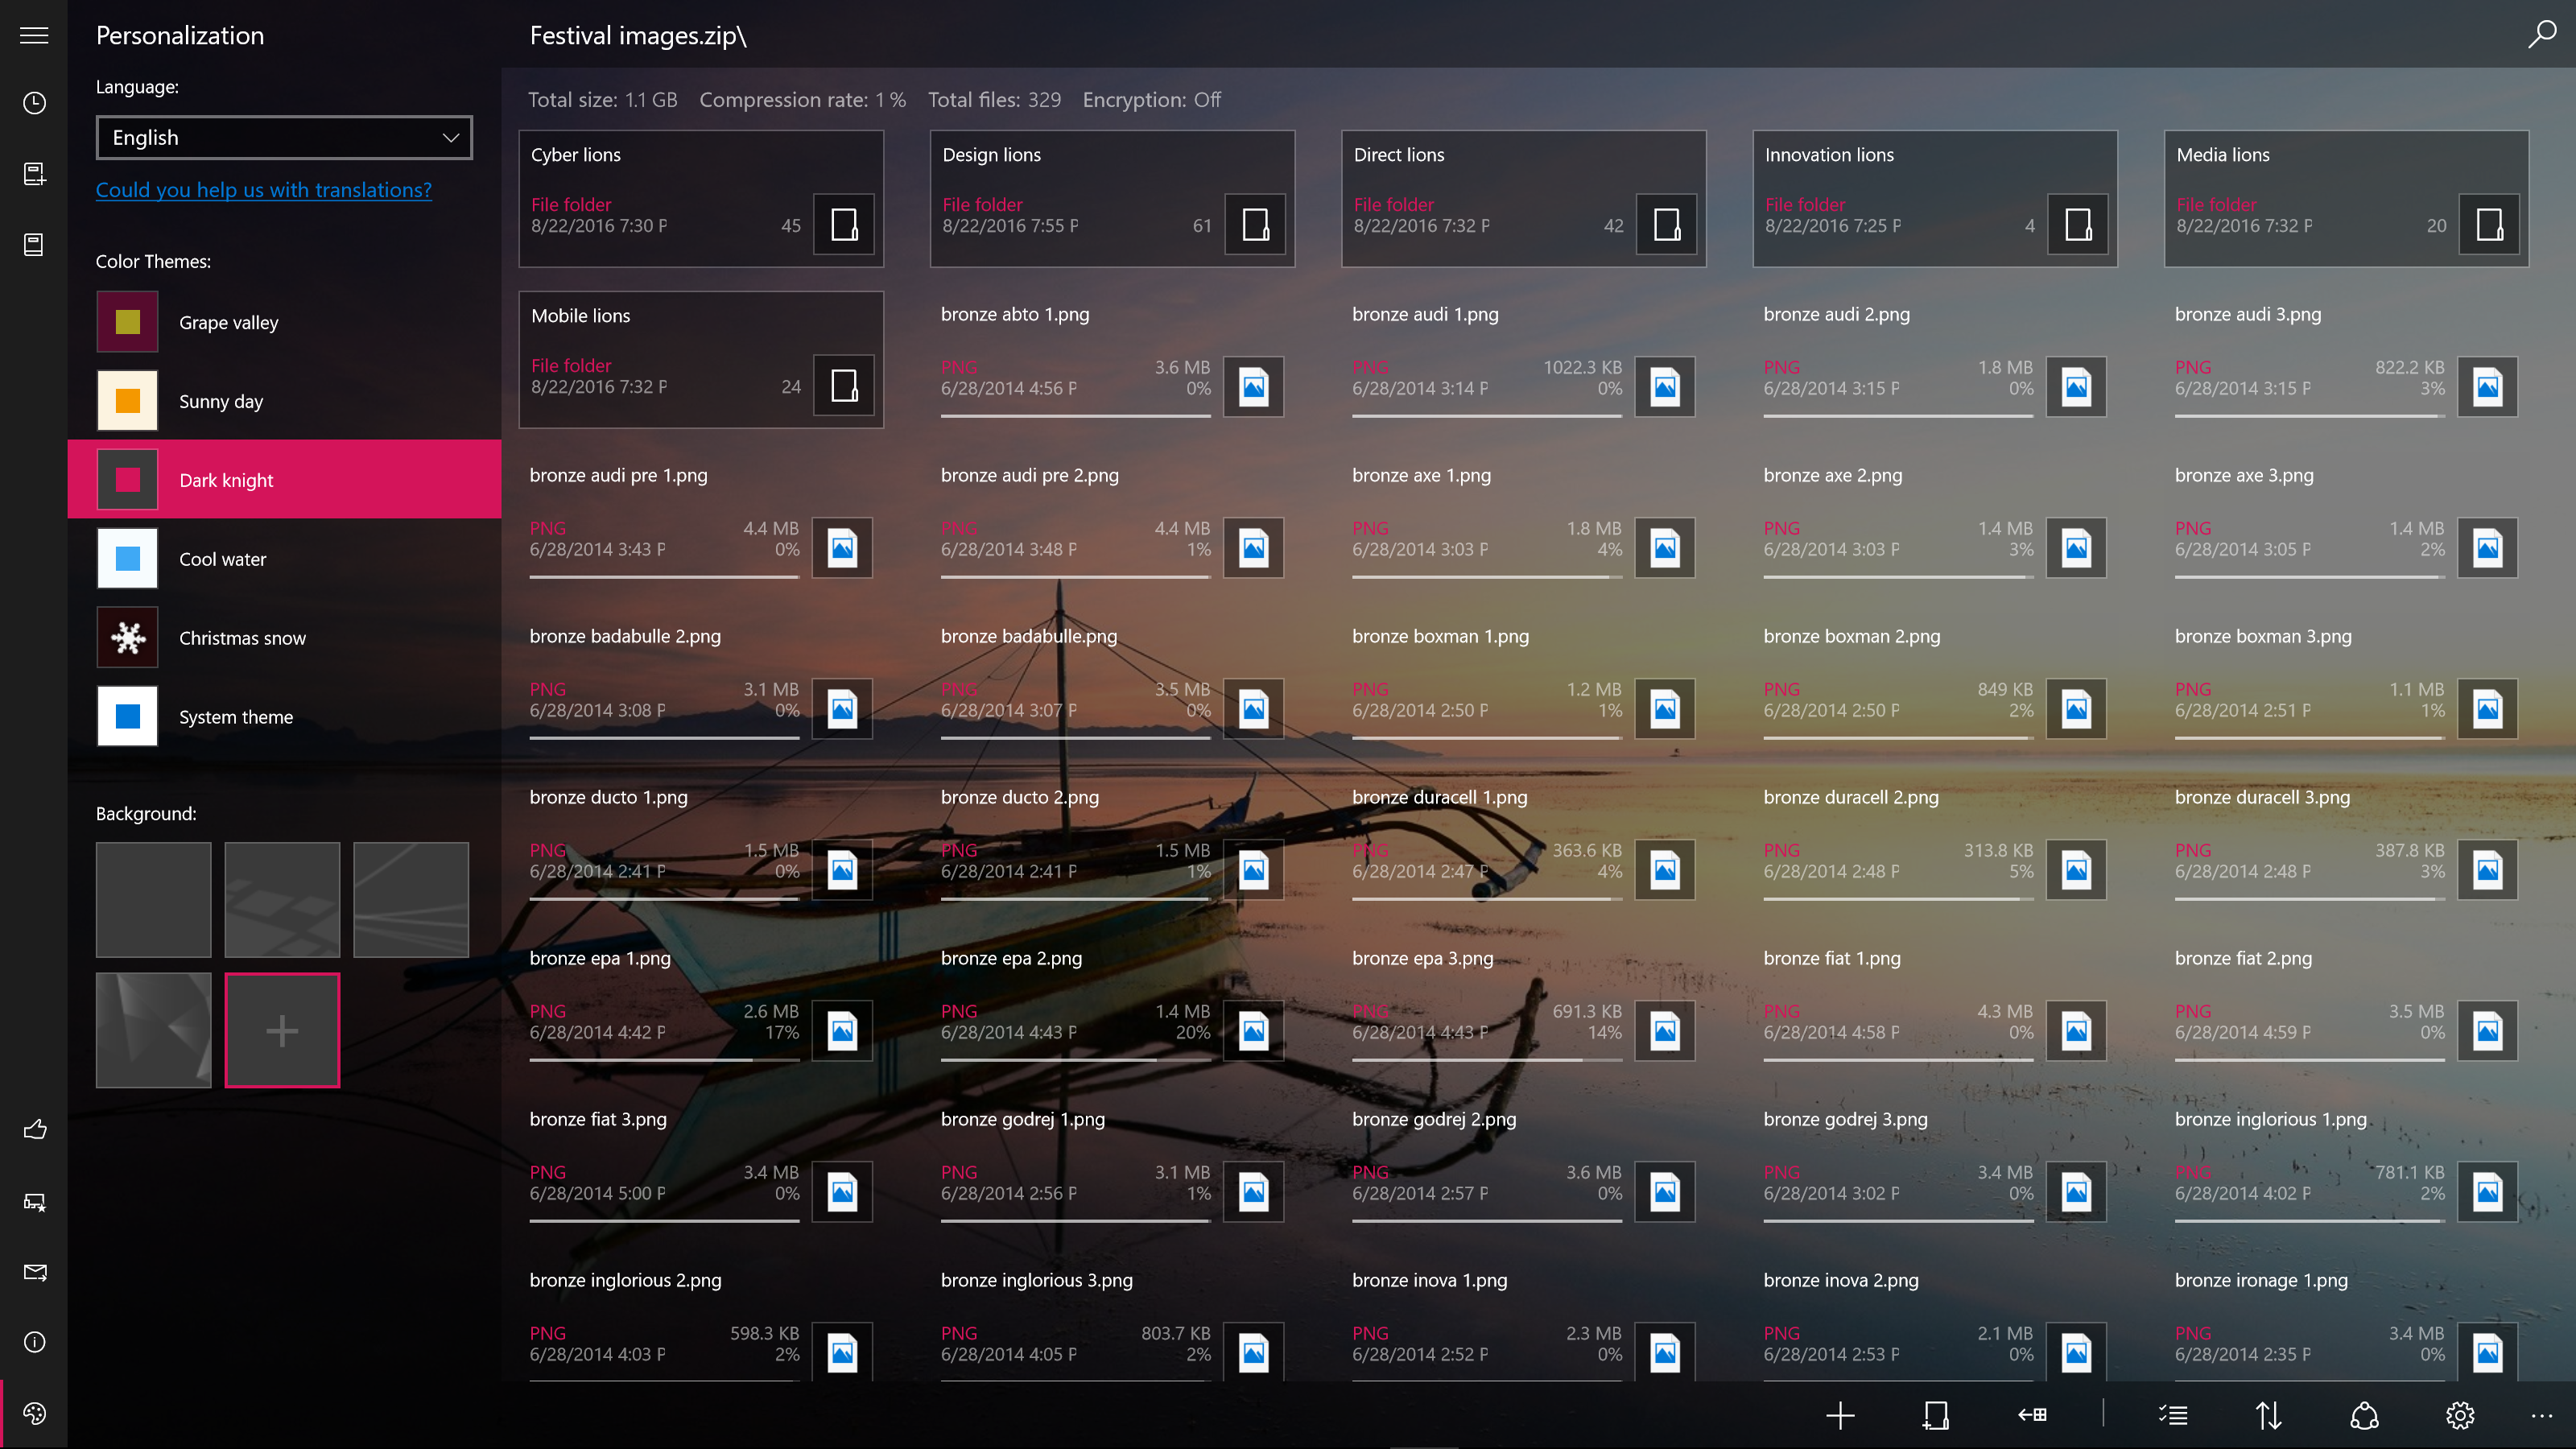The image size is (2576, 1449).
Task: Click the extract files icon on bottom toolbar
Action: pos(2030,1415)
